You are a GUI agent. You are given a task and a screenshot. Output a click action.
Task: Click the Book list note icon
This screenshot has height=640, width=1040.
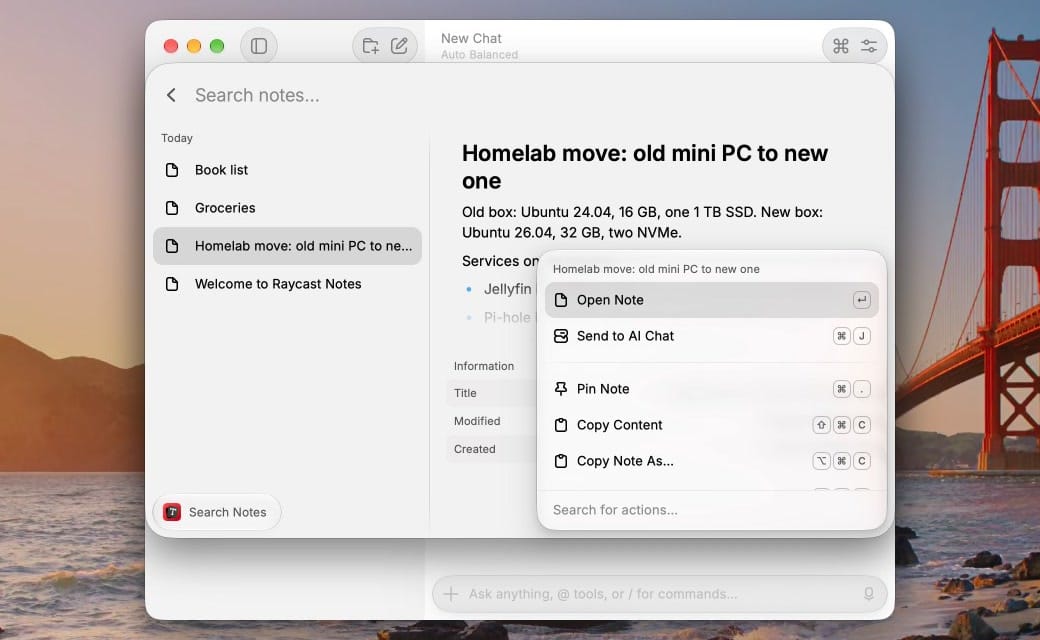tap(172, 170)
